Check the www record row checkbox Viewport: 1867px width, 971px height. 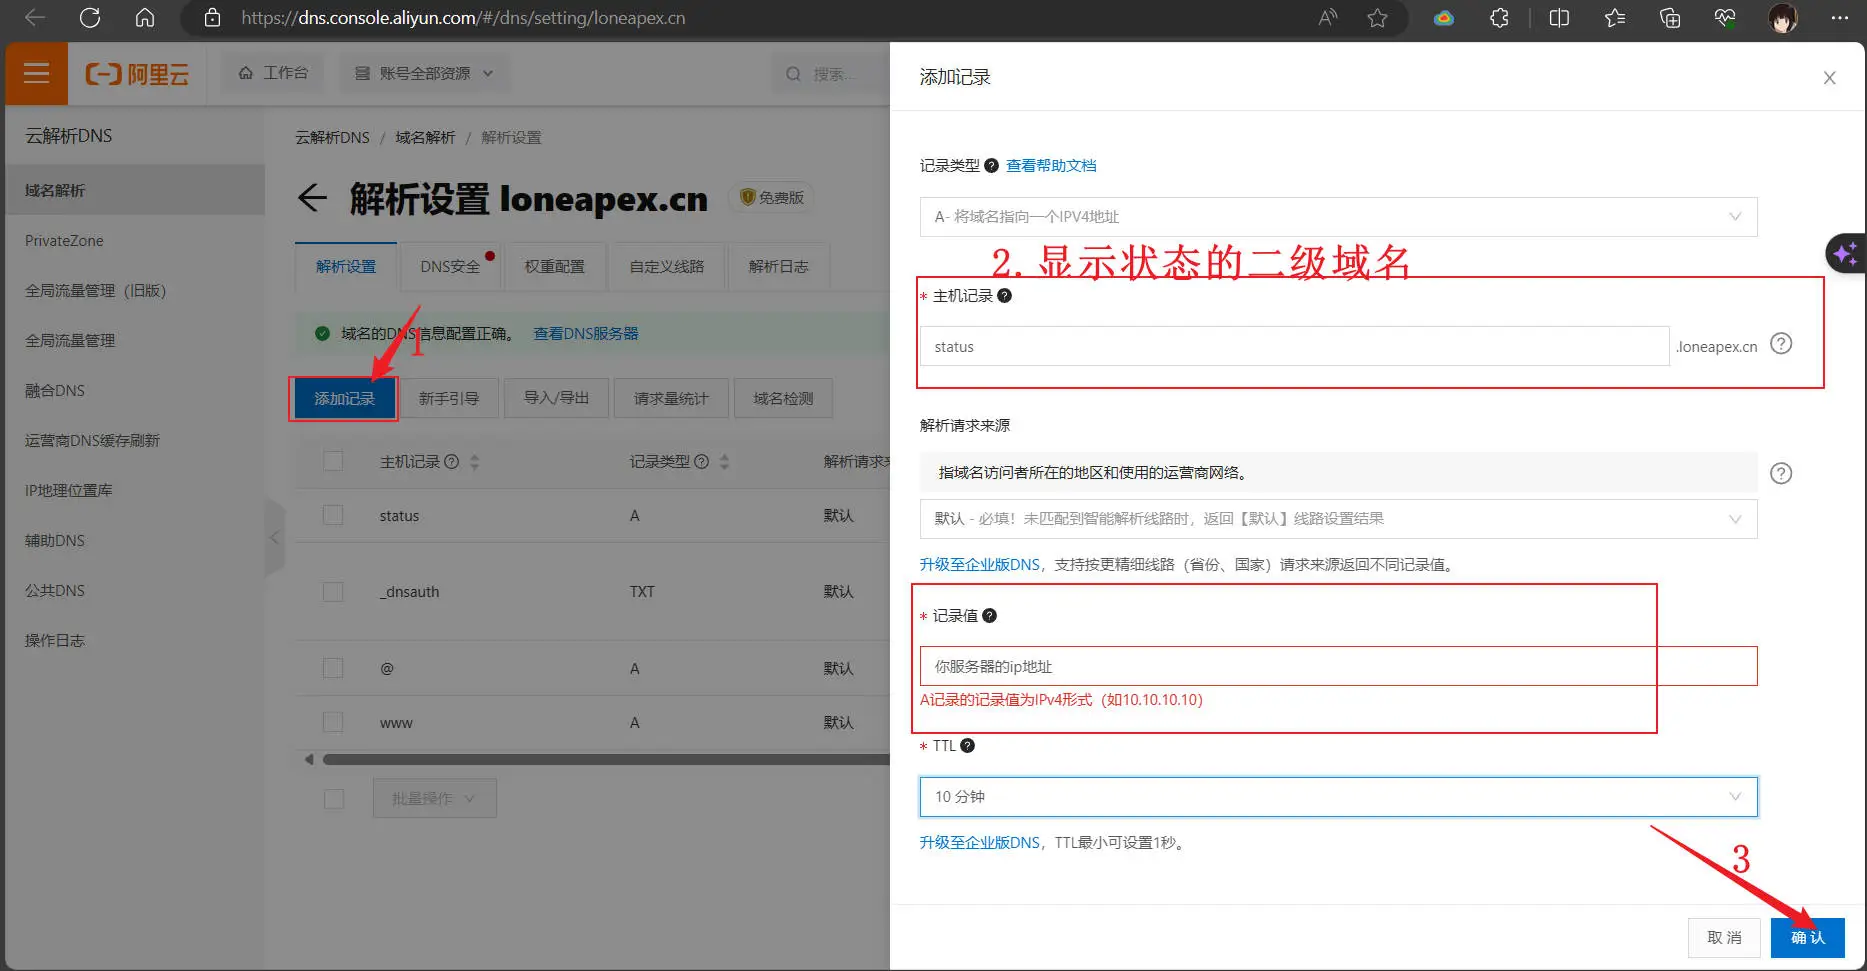click(x=333, y=722)
